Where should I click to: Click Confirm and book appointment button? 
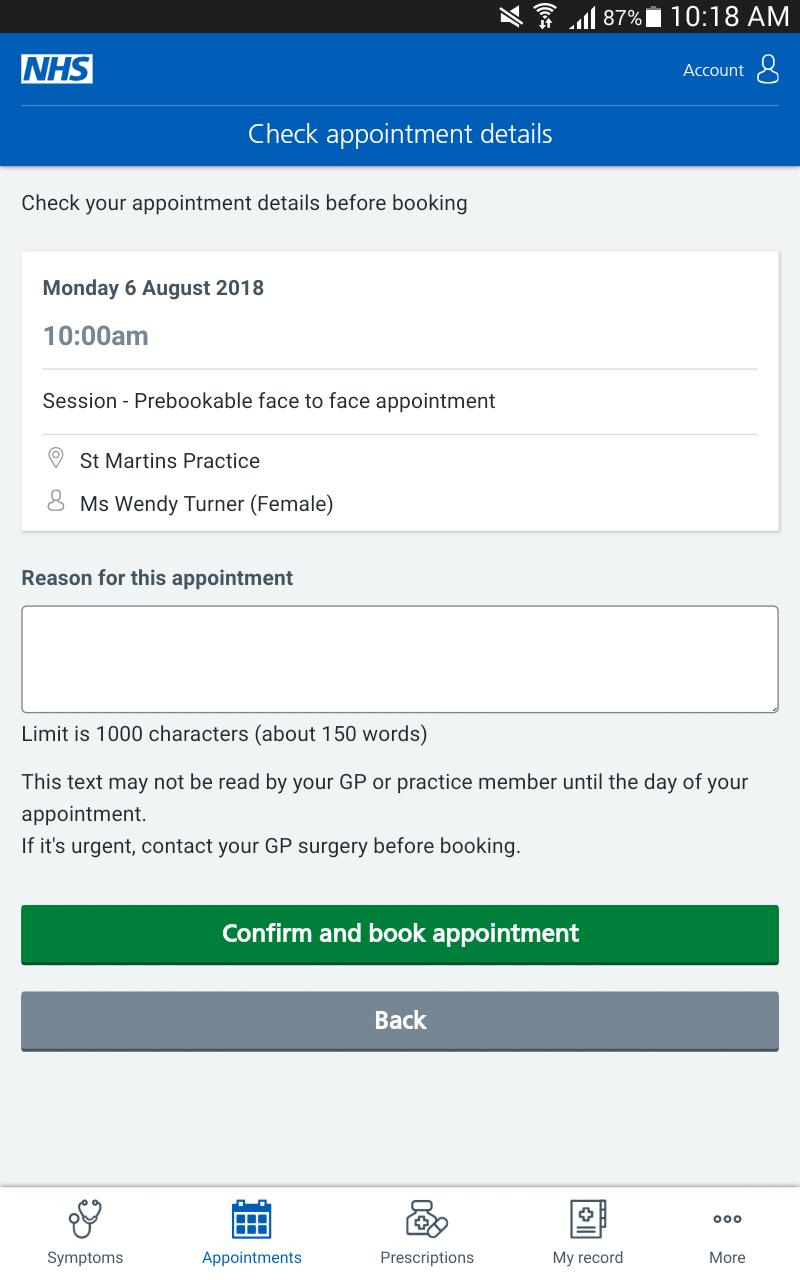pos(400,934)
